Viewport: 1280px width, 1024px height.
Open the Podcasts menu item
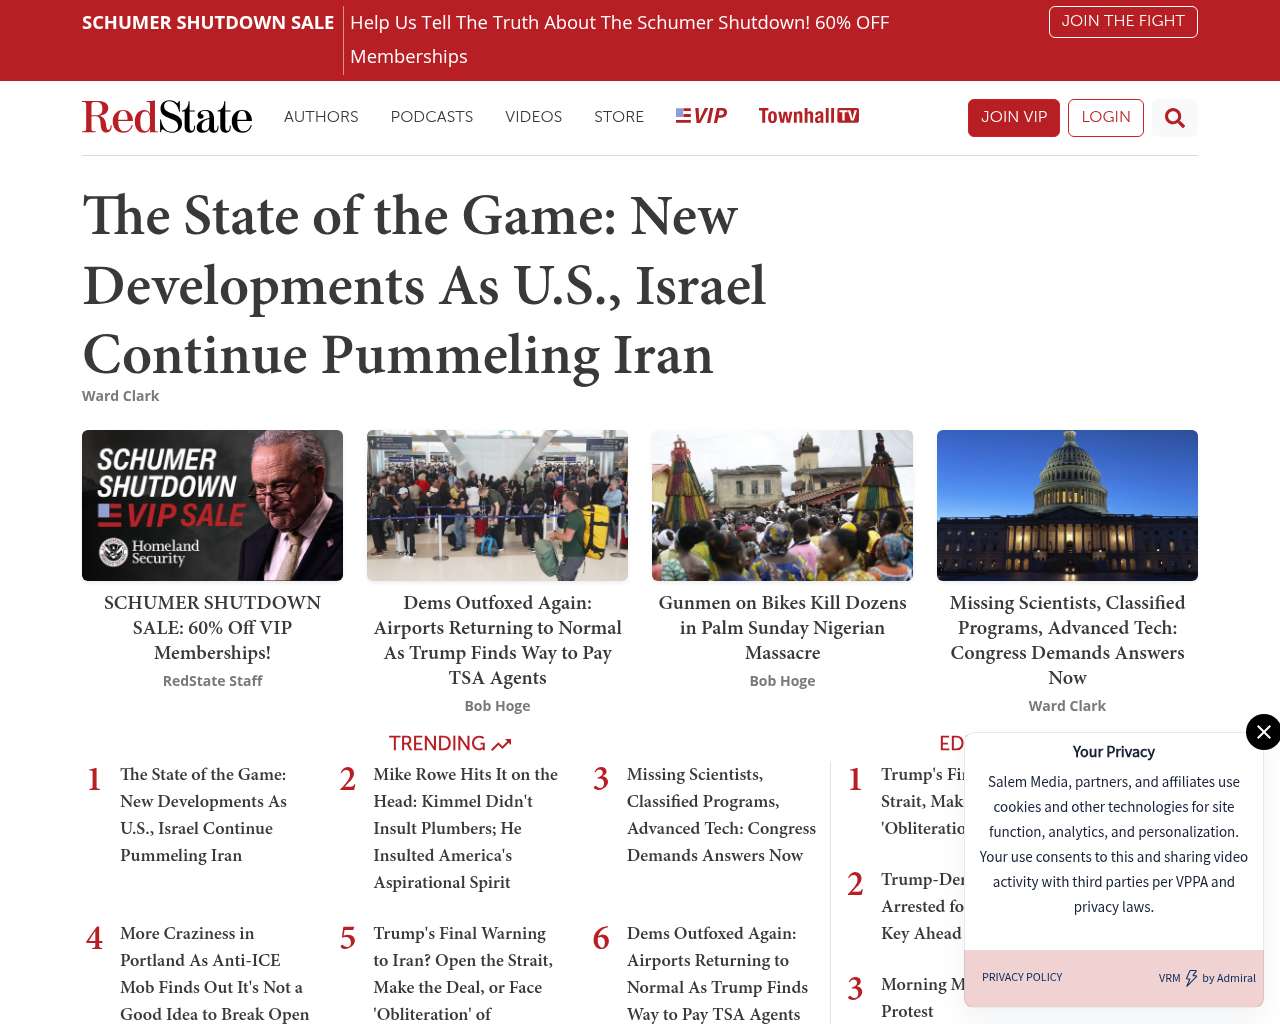tap(432, 117)
